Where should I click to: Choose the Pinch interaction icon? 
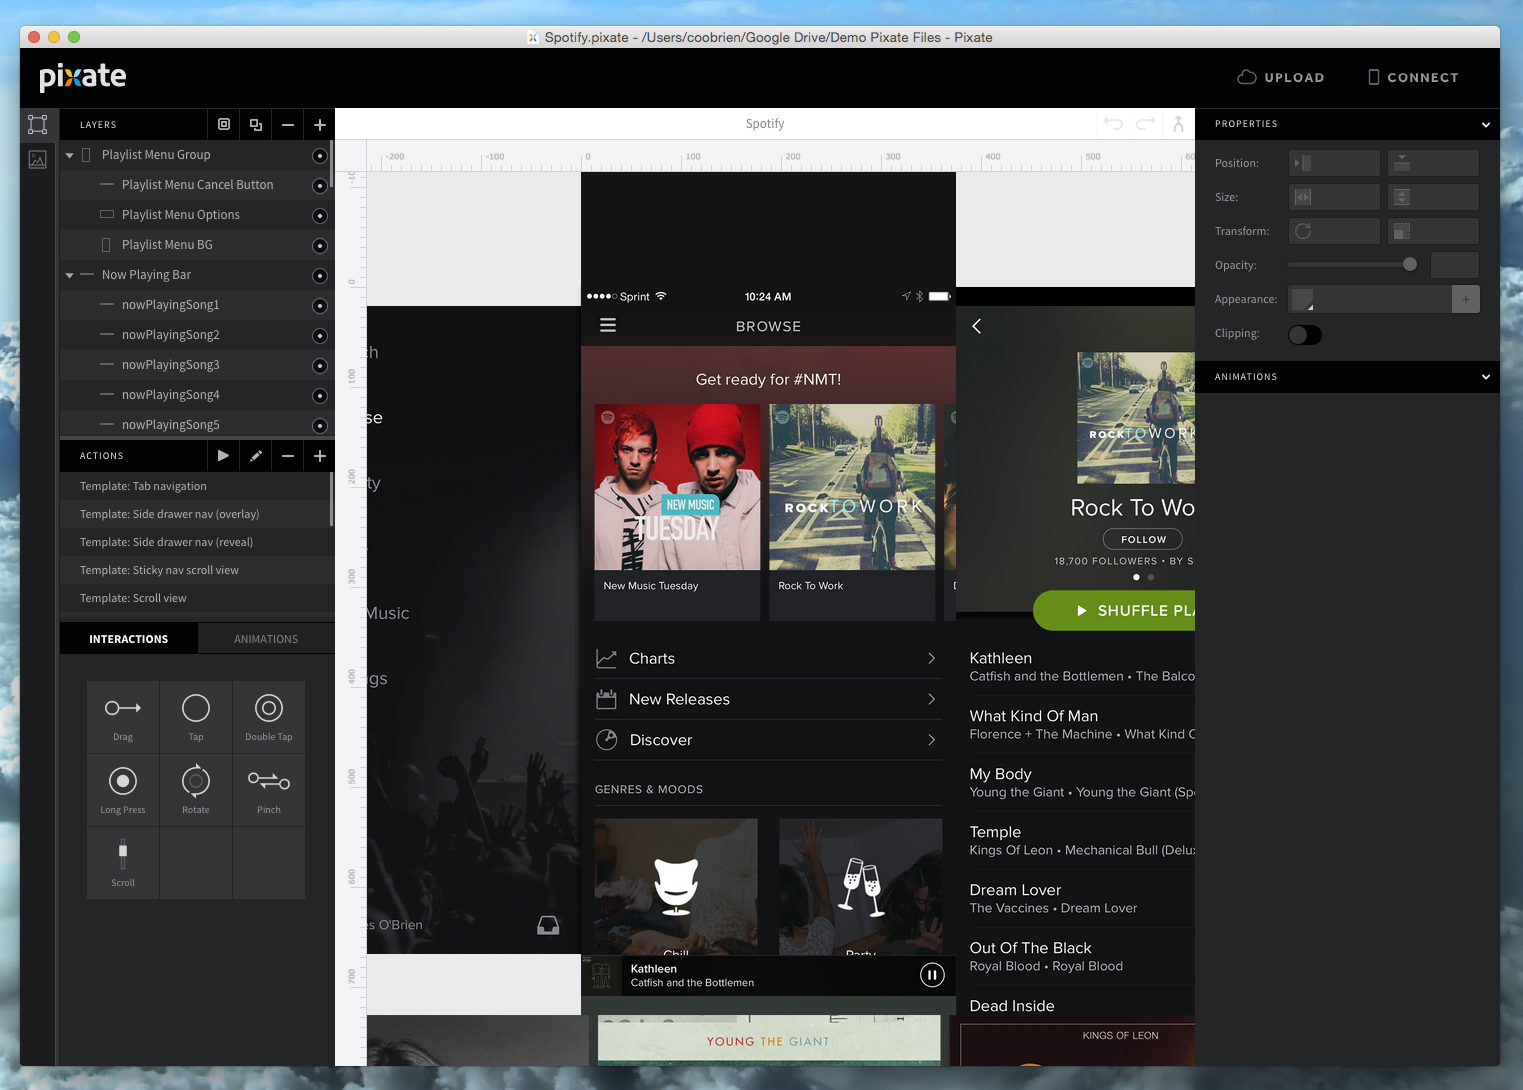point(269,782)
